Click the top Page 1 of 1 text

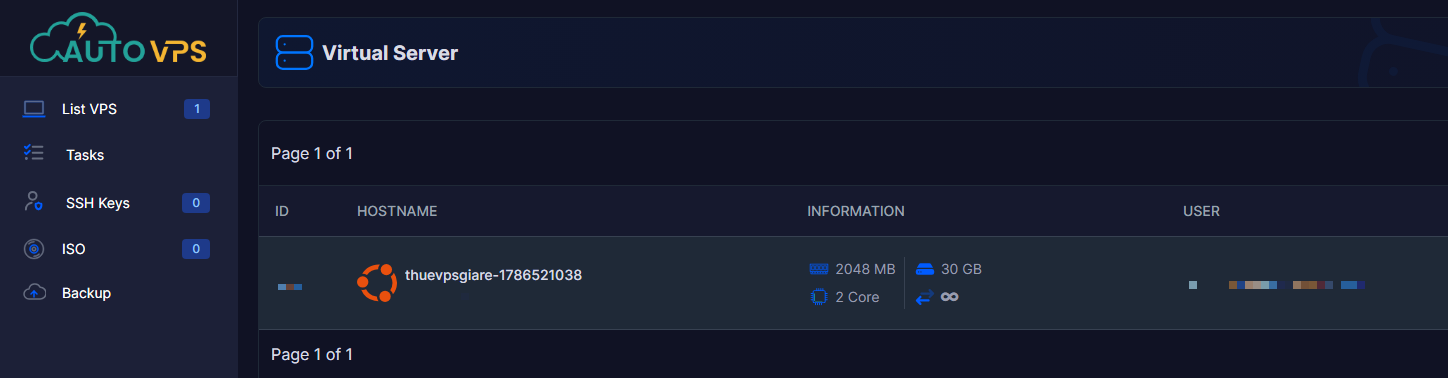[x=312, y=153]
